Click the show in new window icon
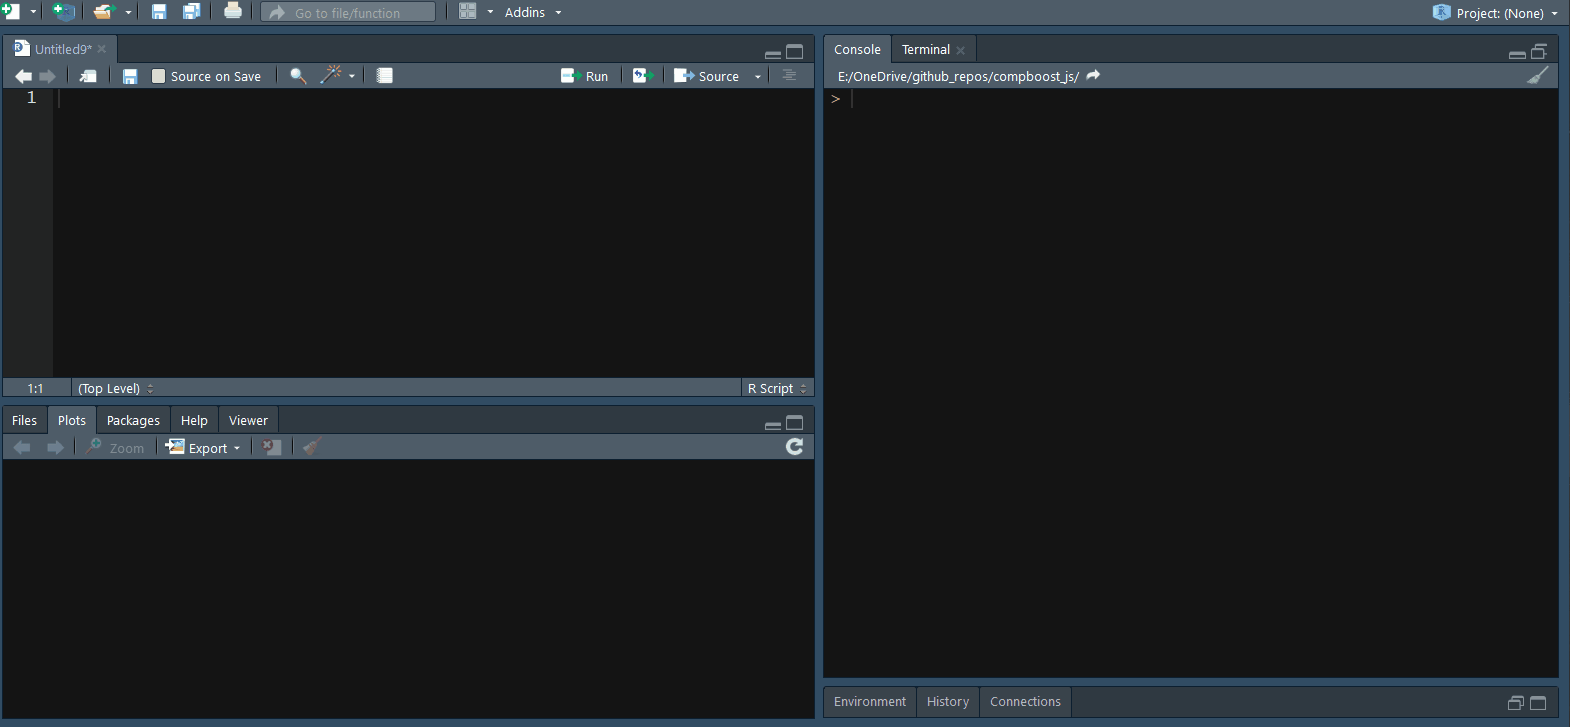 pos(88,76)
